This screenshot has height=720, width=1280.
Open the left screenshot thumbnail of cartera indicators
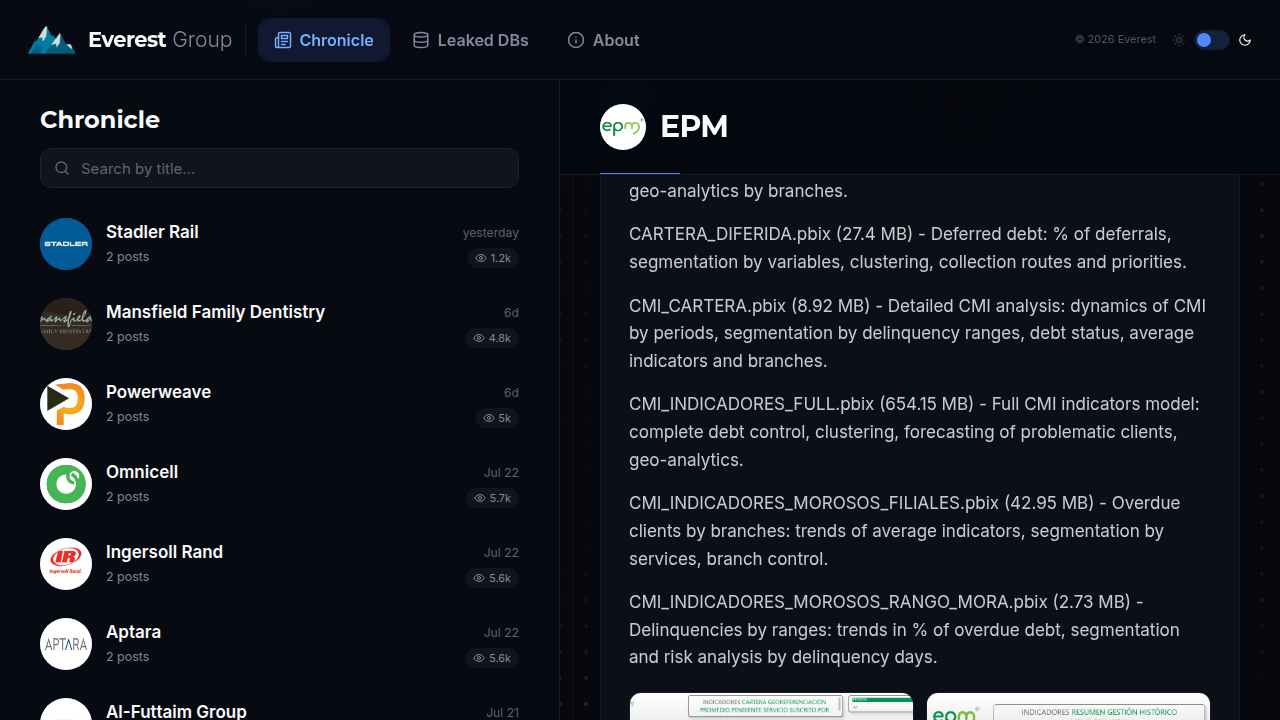tap(771, 706)
